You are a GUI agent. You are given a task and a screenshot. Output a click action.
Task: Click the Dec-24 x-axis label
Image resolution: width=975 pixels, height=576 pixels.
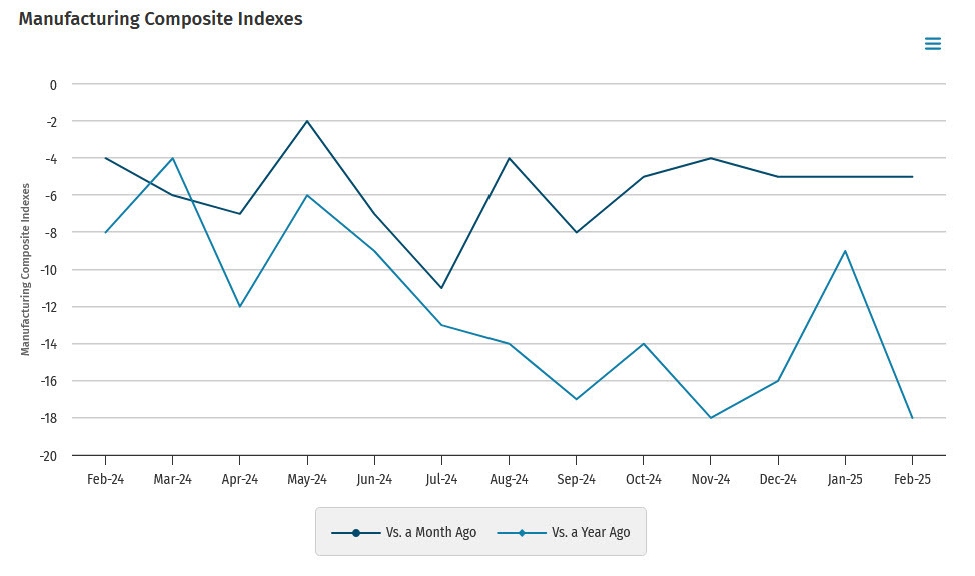tap(777, 479)
